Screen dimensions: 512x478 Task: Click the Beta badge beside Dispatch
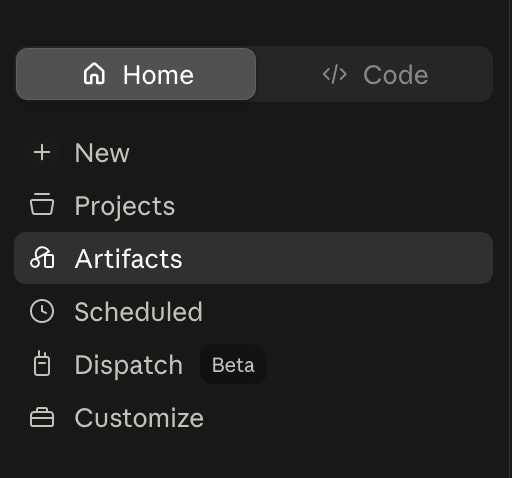(x=233, y=364)
